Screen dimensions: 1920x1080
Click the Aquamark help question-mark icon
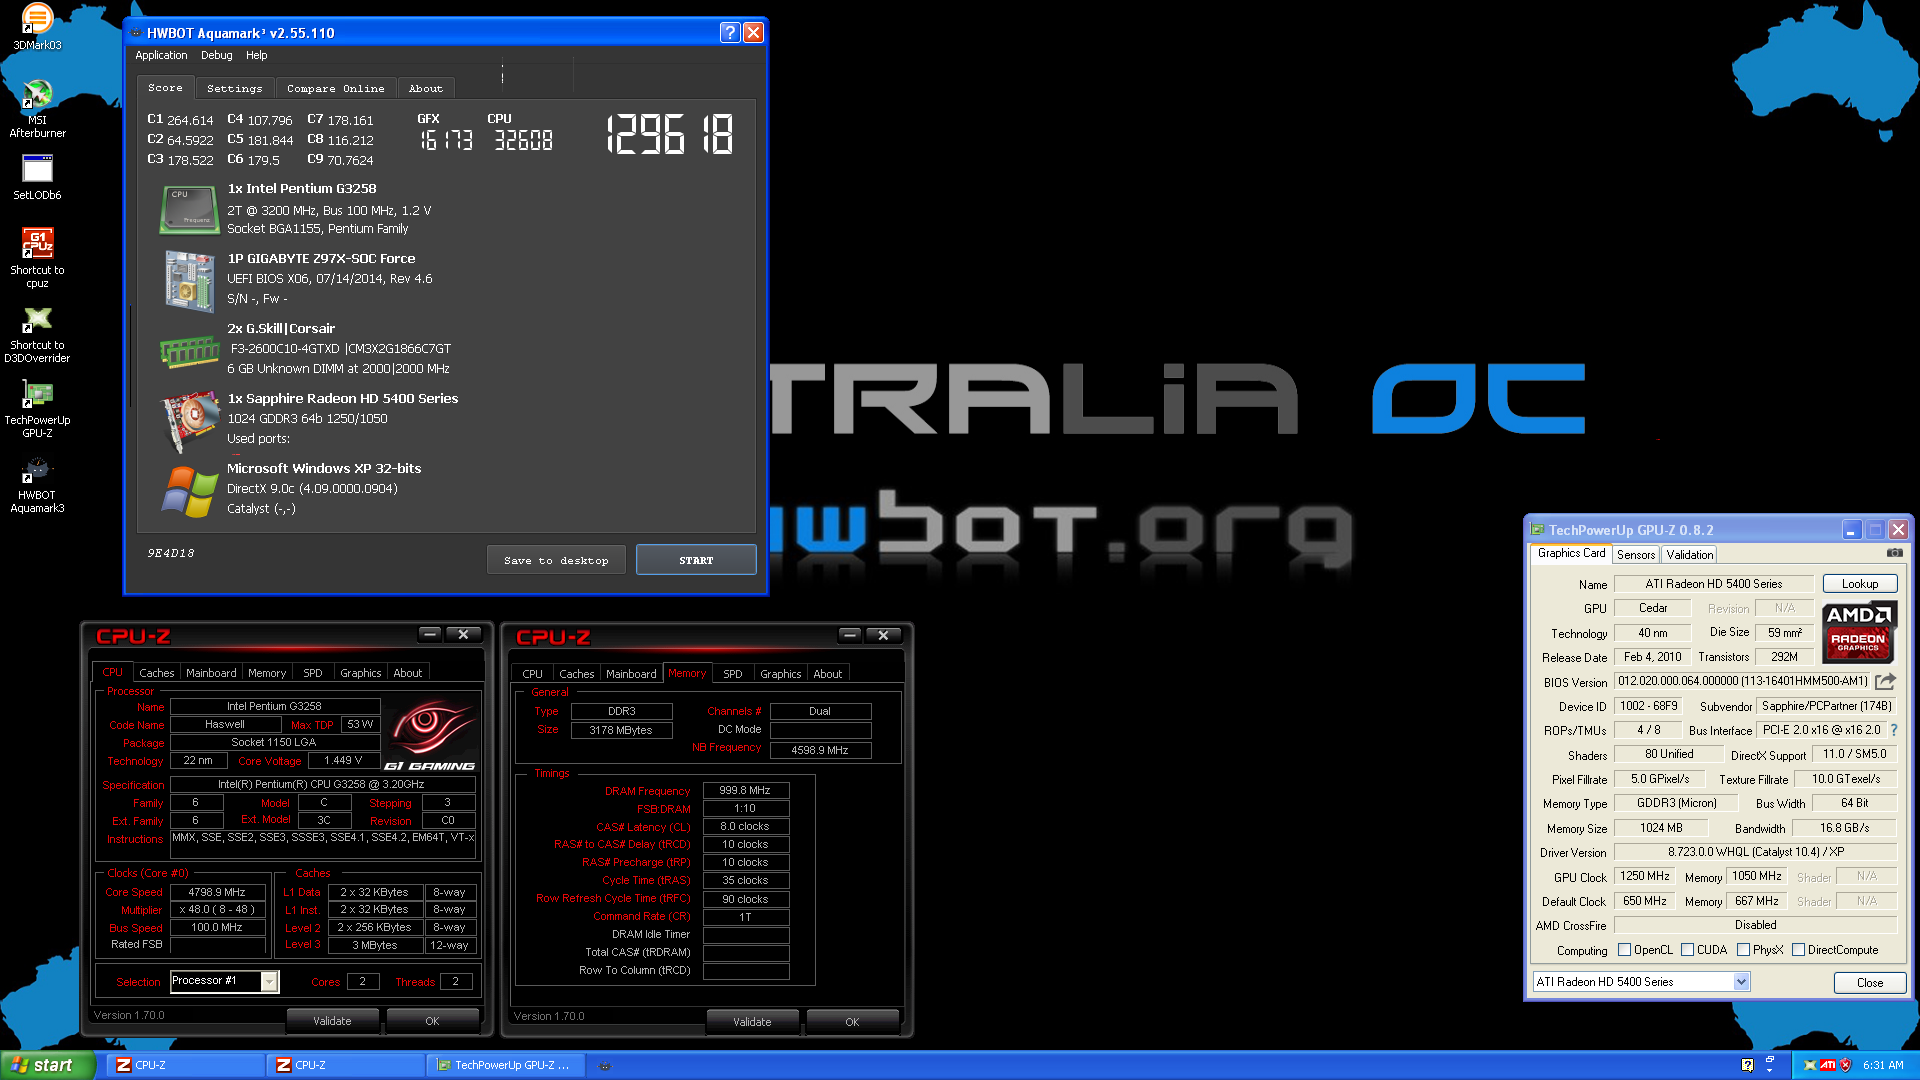pos(730,33)
